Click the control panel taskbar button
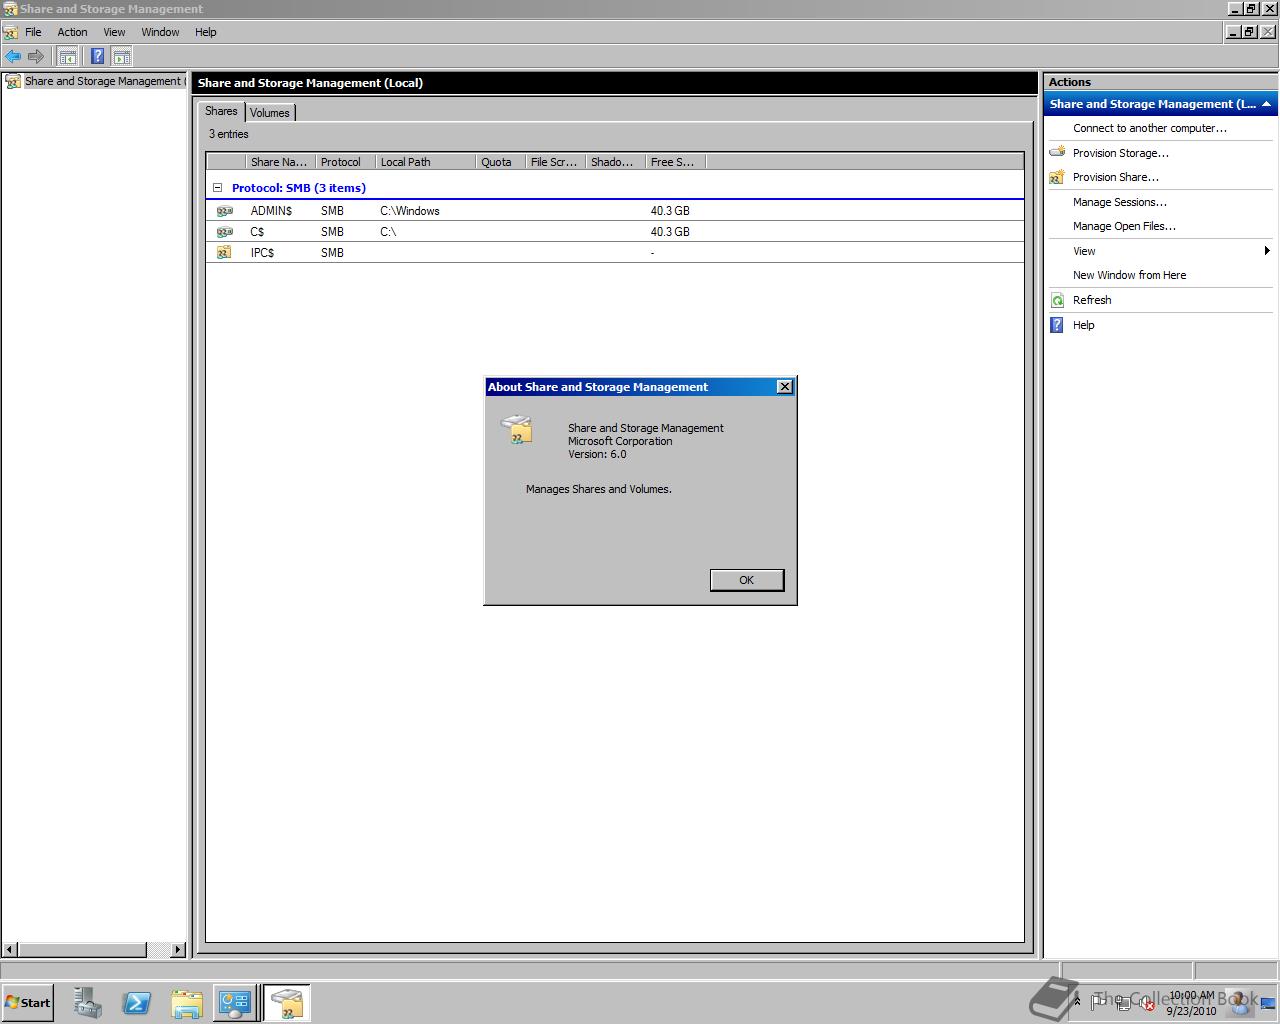Viewport: 1280px width, 1024px height. click(x=235, y=1003)
